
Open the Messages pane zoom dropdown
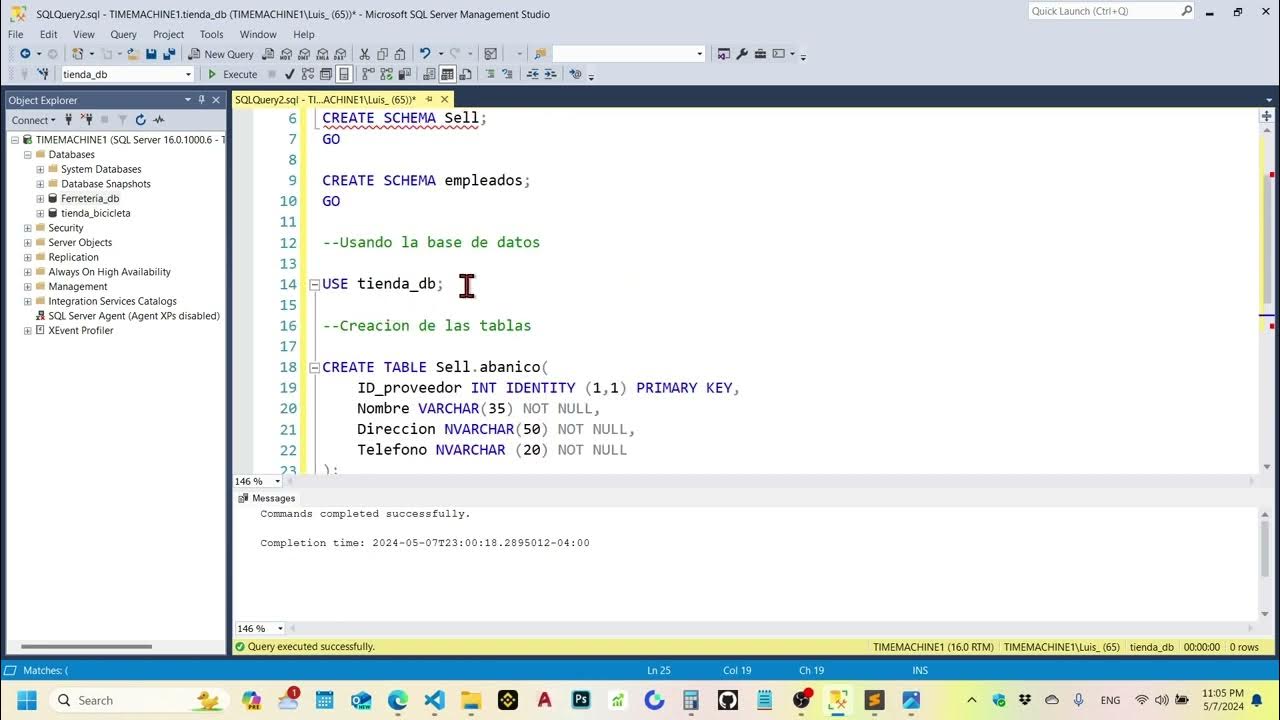[279, 628]
